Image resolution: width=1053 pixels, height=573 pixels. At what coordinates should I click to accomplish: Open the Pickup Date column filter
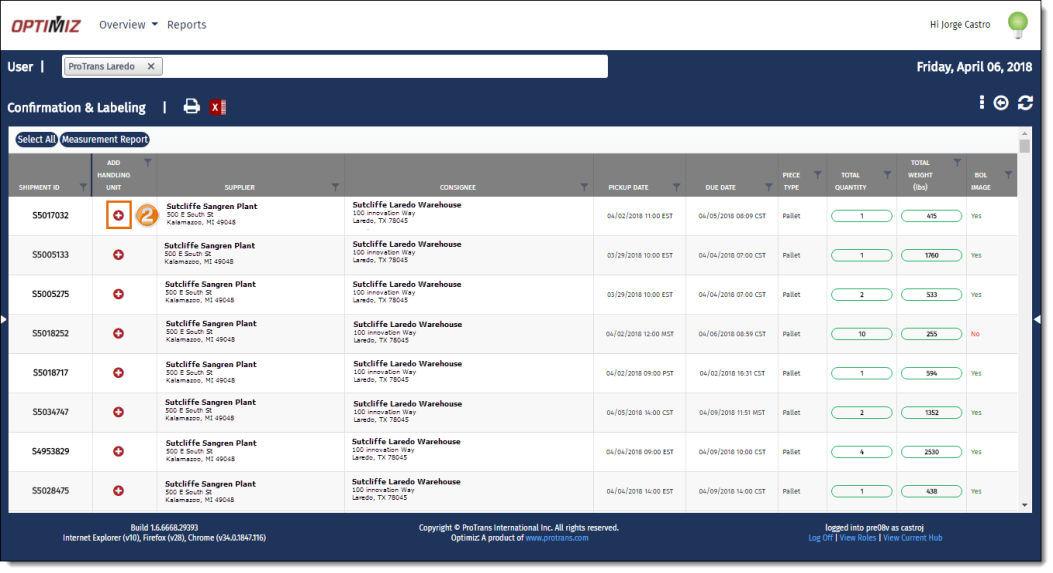click(676, 187)
